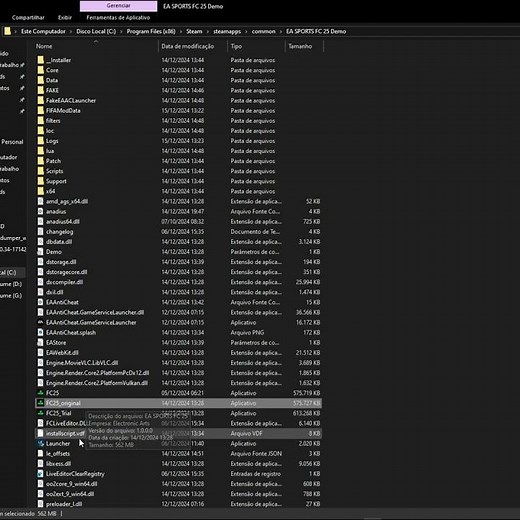This screenshot has height=520, width=520.
Task: Click the le_offsets JSON file icon
Action: [x=40, y=453]
